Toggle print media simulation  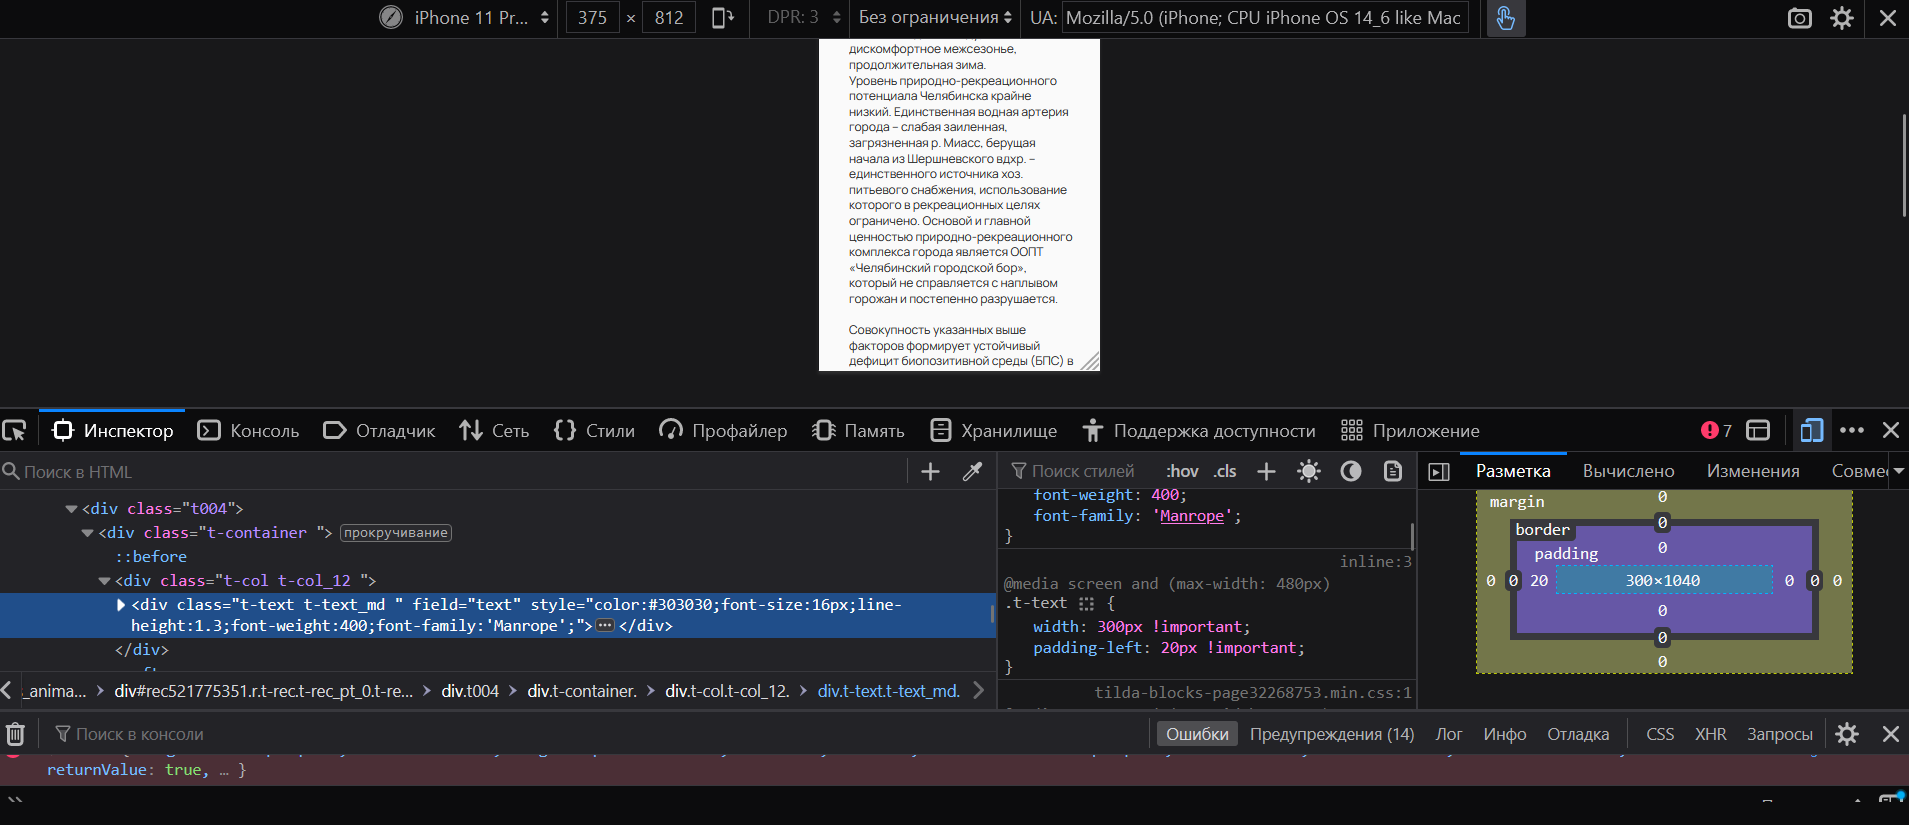pos(1392,471)
